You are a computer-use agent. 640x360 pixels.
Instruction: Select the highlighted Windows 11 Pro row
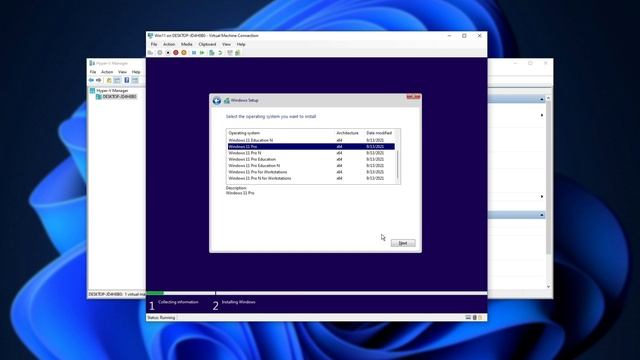point(311,147)
